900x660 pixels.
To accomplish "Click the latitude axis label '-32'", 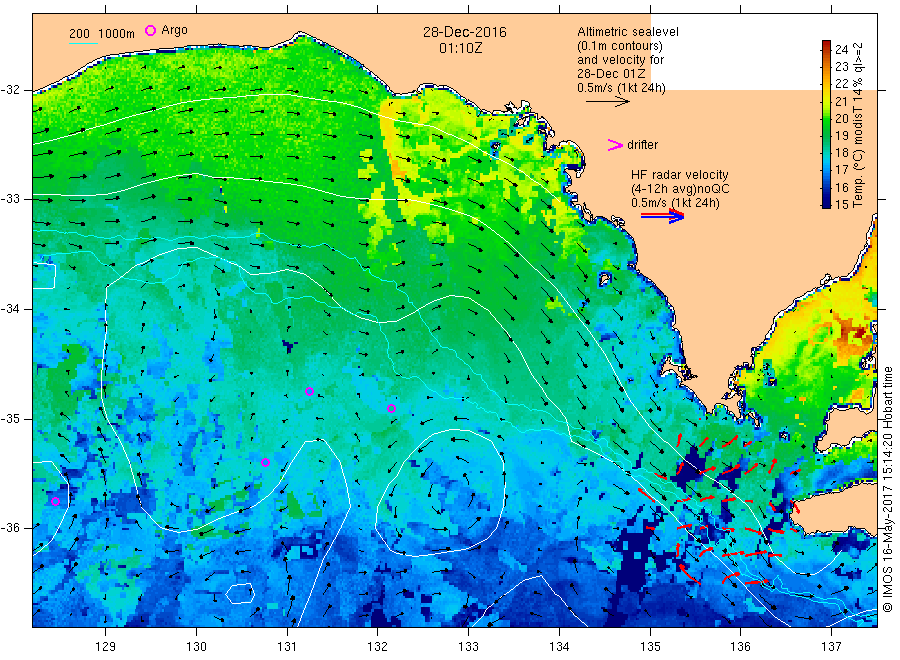I will [10, 90].
